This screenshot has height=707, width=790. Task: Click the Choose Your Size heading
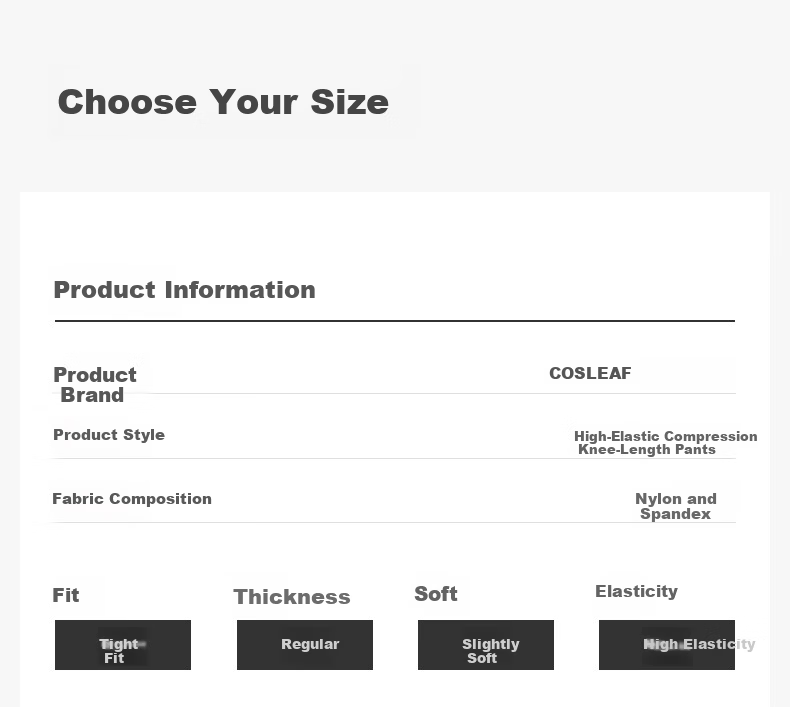[223, 102]
